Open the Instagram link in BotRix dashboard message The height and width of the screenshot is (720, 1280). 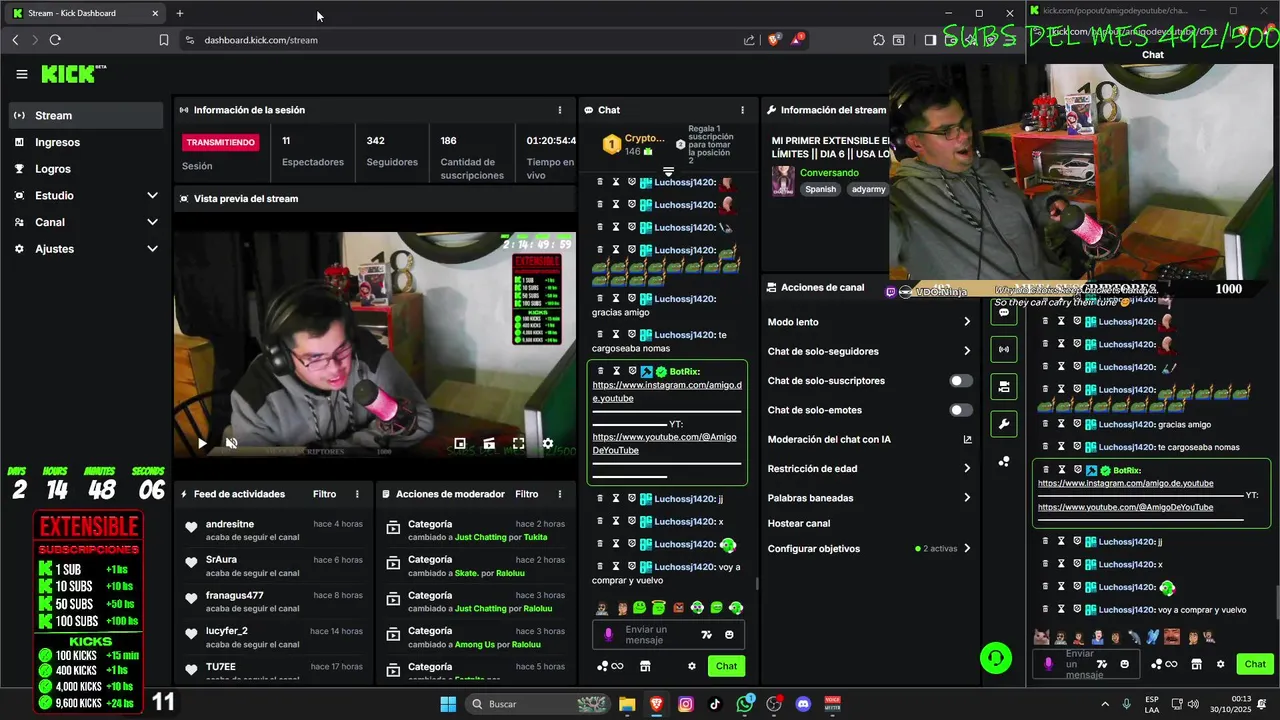[667, 391]
